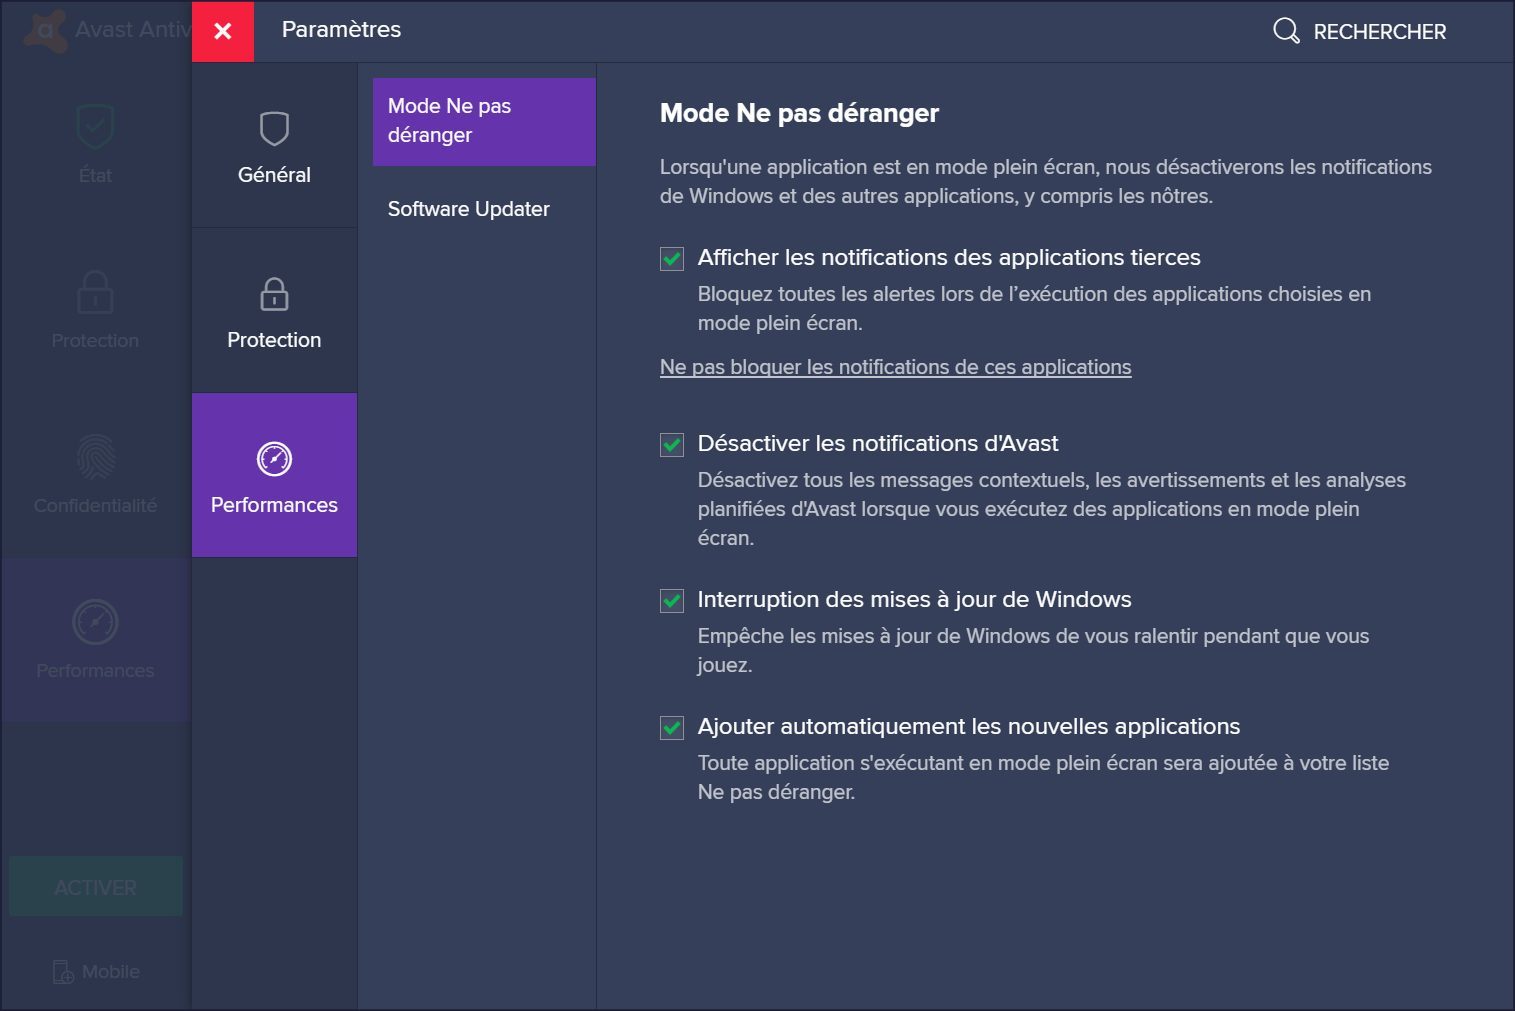Click text 'Toute application s'exécutant' description

pyautogui.click(x=1043, y=777)
